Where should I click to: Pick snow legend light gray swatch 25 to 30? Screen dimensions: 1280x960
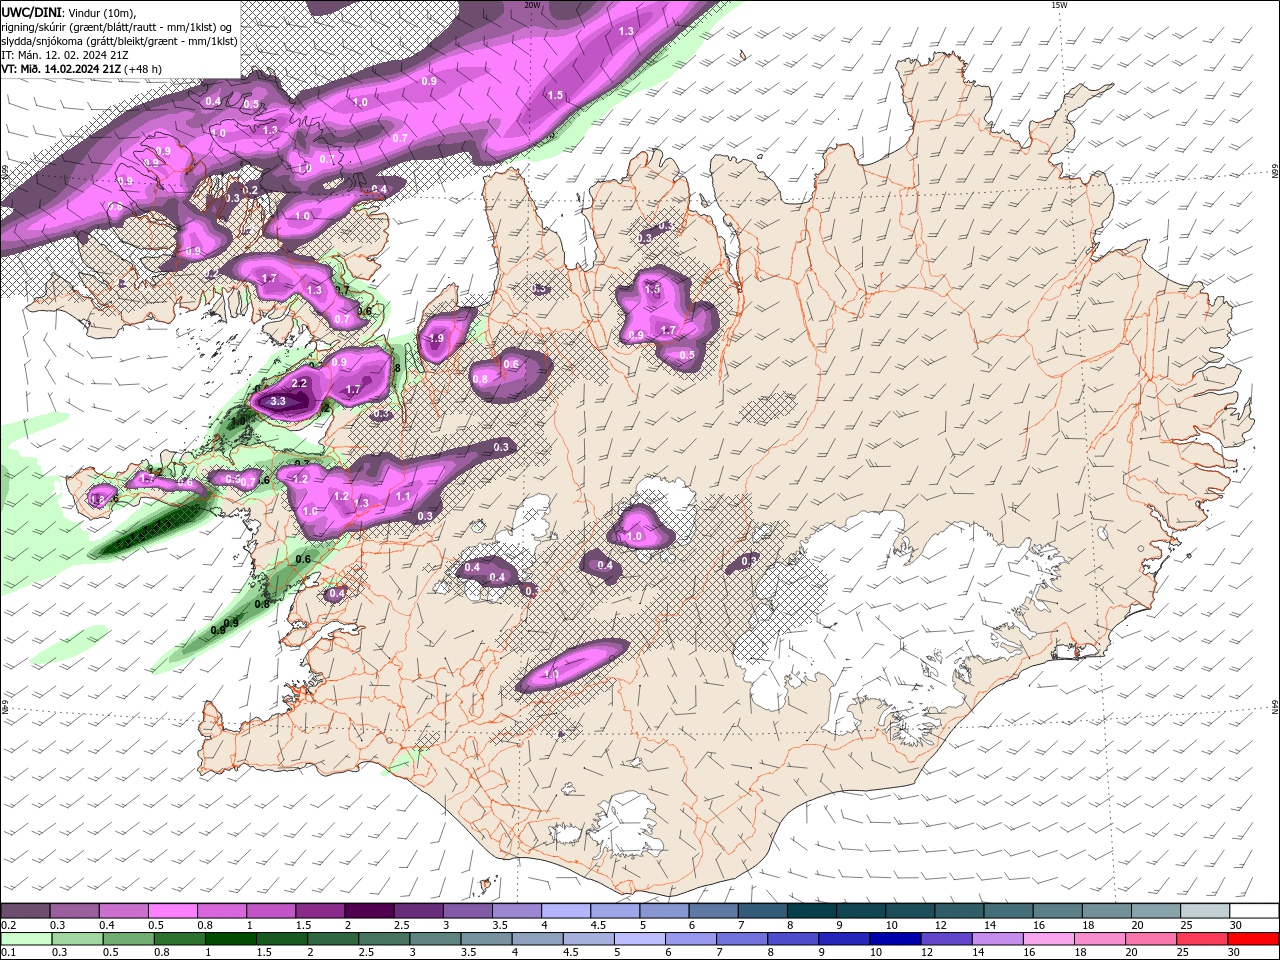[x=1205, y=911]
